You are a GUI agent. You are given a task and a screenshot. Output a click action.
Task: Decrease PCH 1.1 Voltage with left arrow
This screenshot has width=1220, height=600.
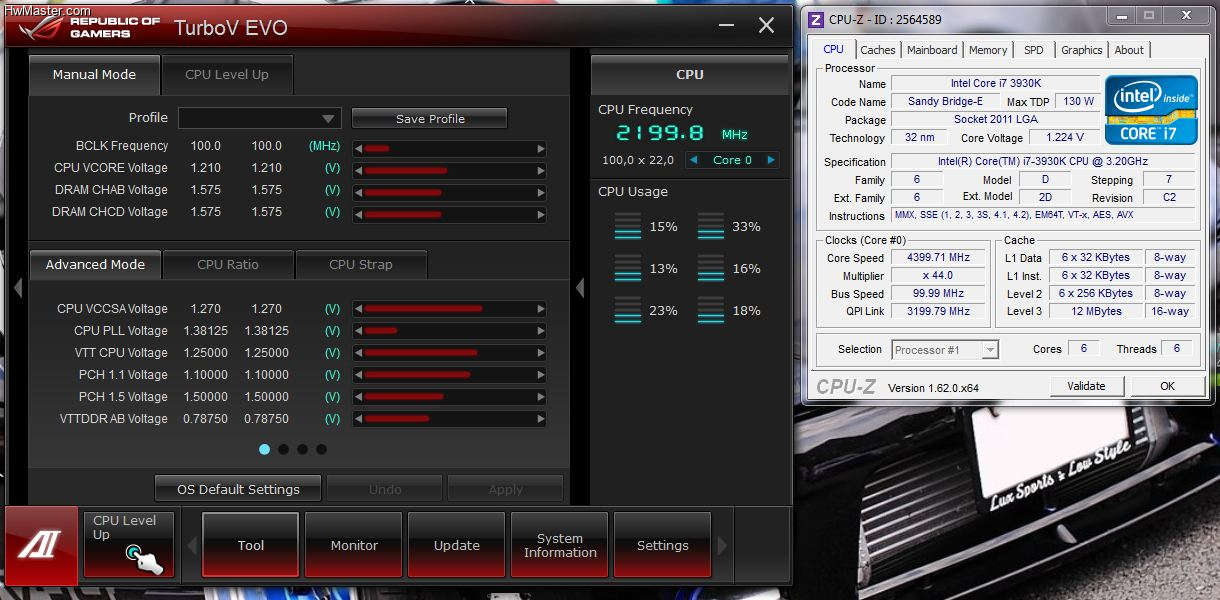click(359, 375)
